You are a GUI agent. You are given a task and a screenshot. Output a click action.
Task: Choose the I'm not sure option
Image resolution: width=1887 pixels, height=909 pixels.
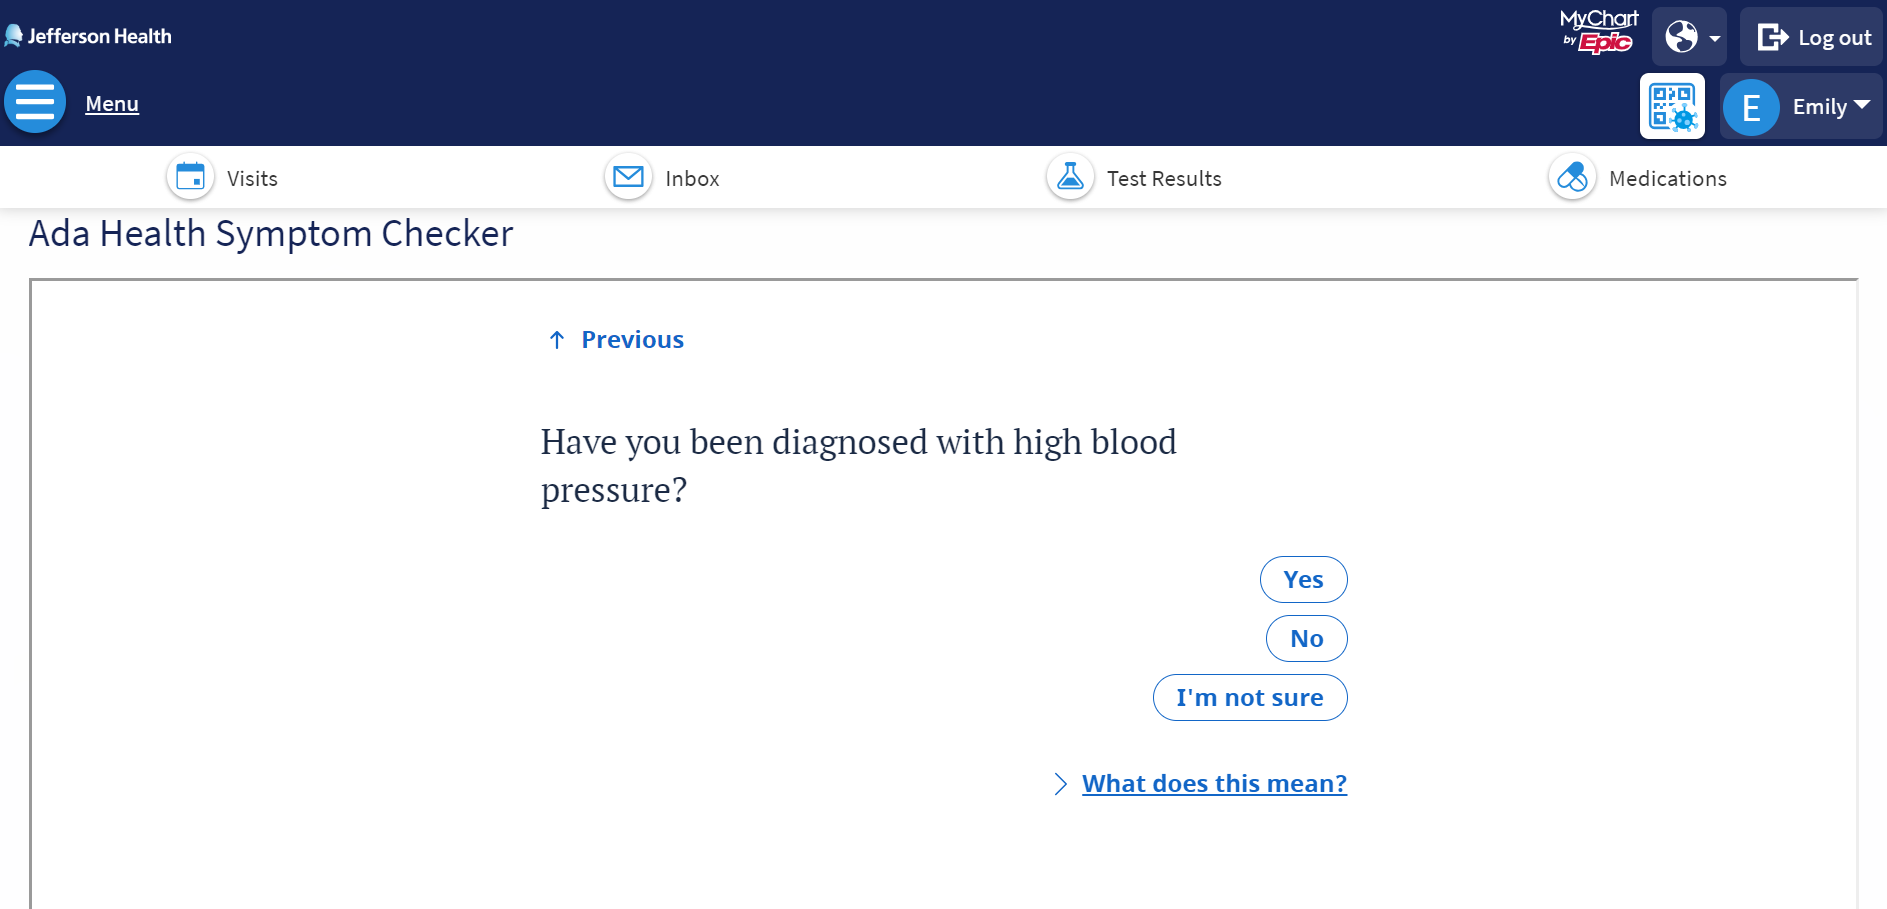tap(1250, 697)
